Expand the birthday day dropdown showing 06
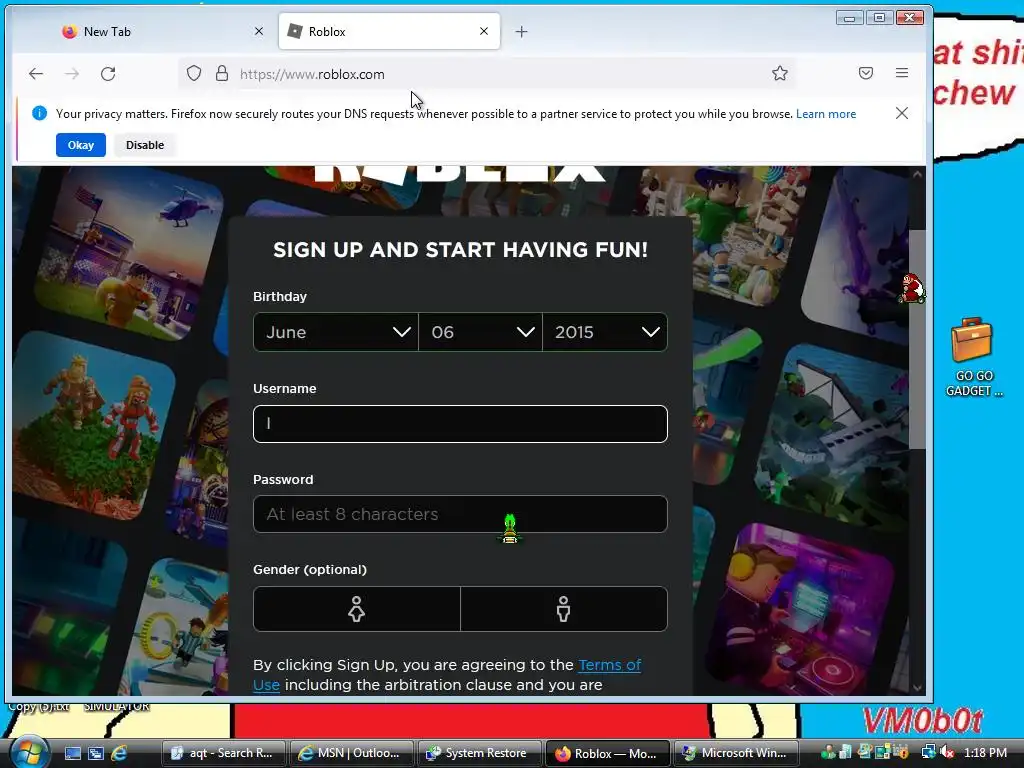The image size is (1024, 768). point(481,332)
